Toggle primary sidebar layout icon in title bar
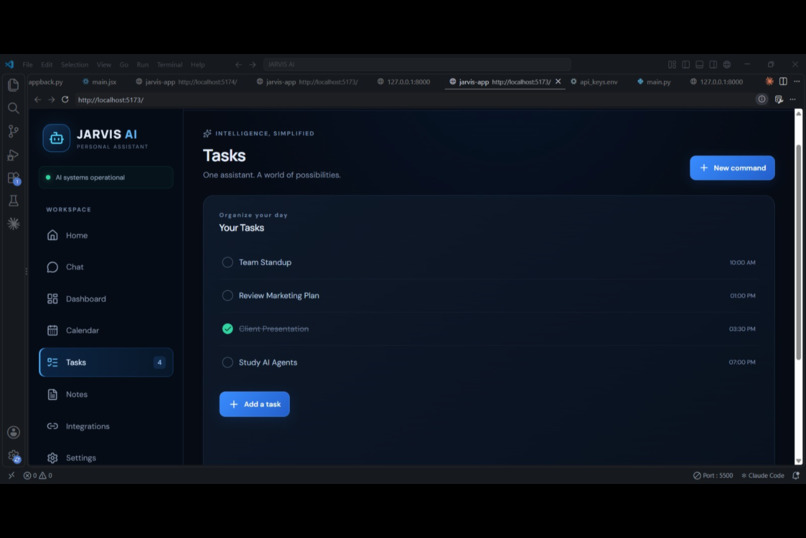This screenshot has height=538, width=806. 686,64
